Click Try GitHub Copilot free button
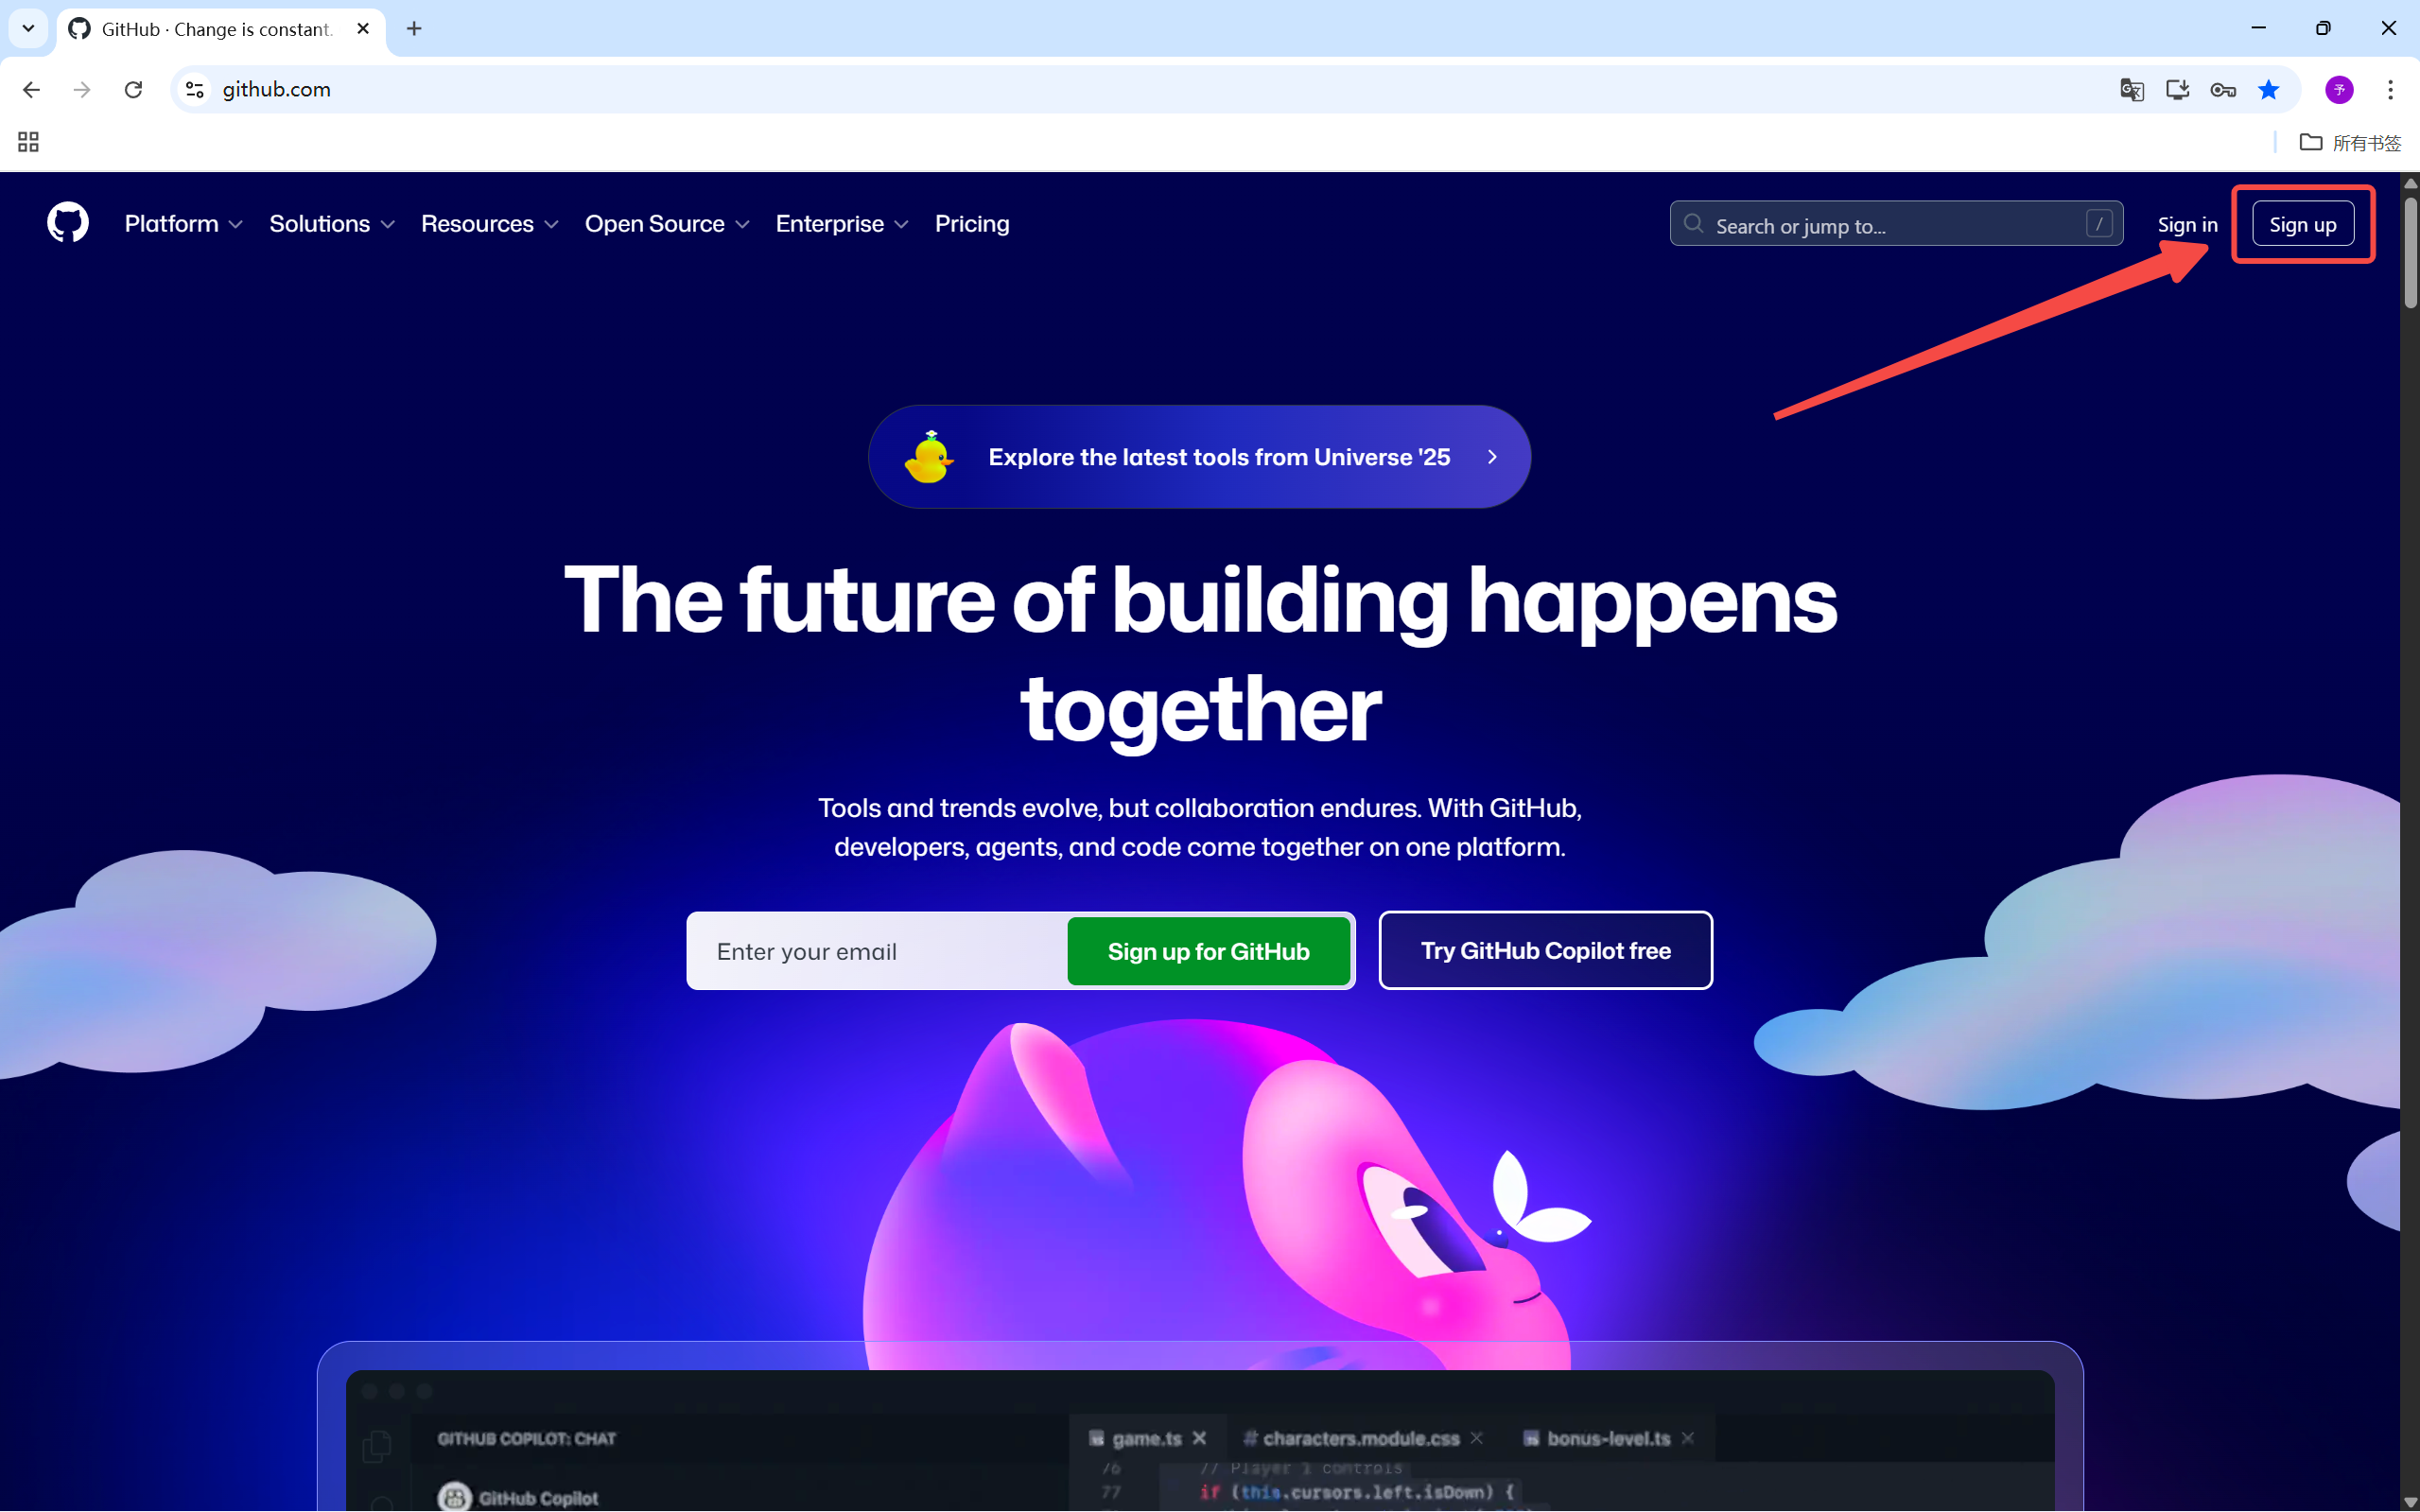Image resolution: width=2420 pixels, height=1512 pixels. [x=1545, y=950]
